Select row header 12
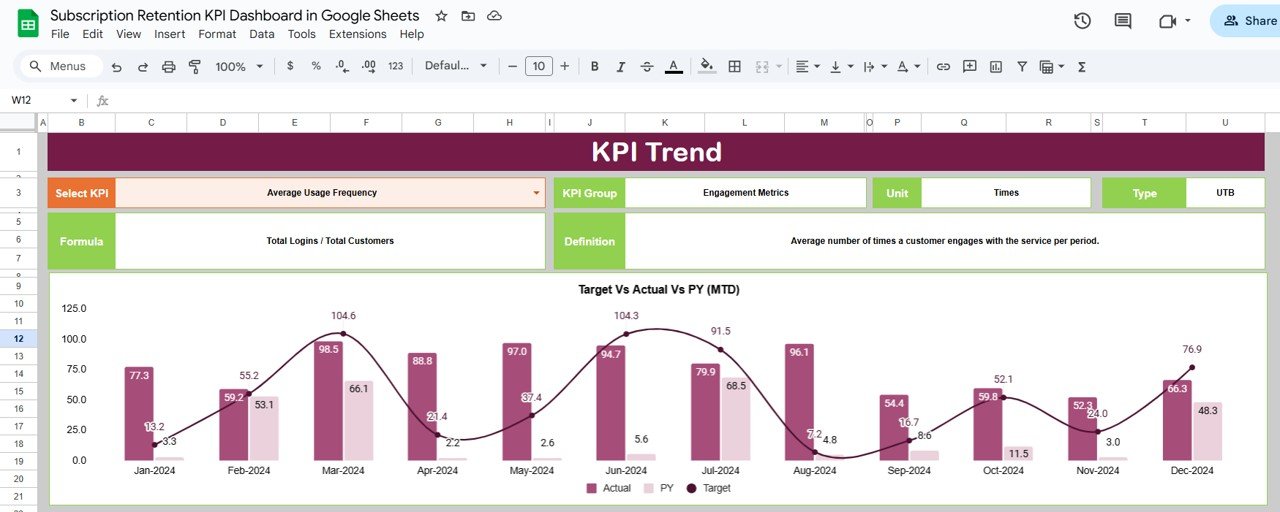The width and height of the screenshot is (1280, 512). pos(18,339)
